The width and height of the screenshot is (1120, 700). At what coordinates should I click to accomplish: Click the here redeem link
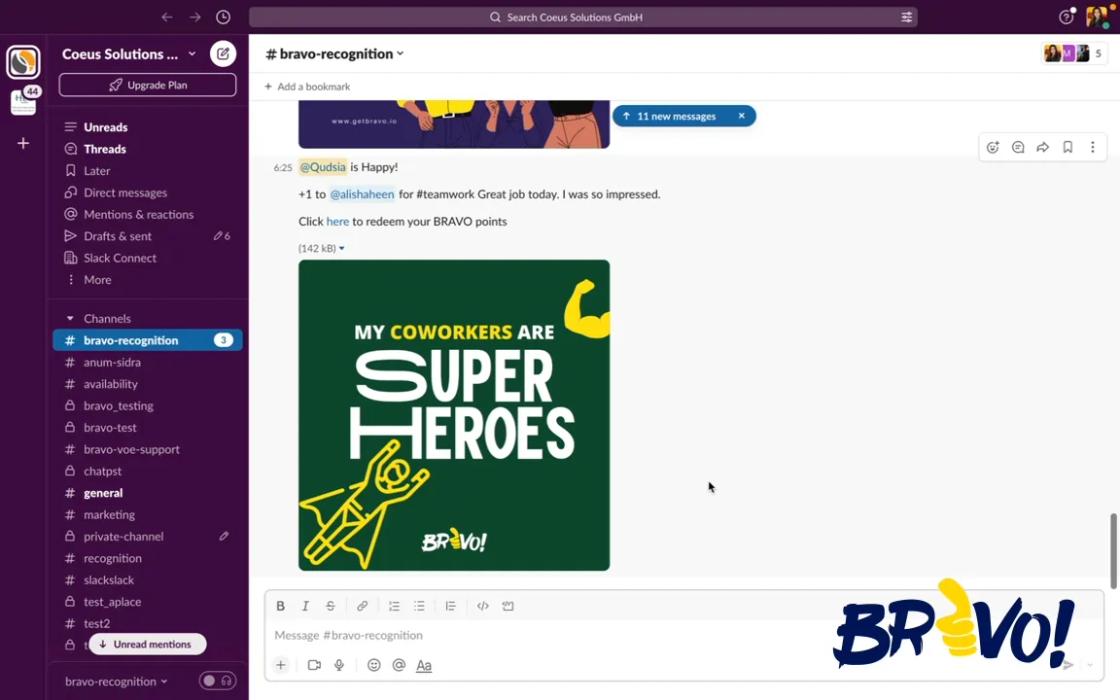click(337, 221)
